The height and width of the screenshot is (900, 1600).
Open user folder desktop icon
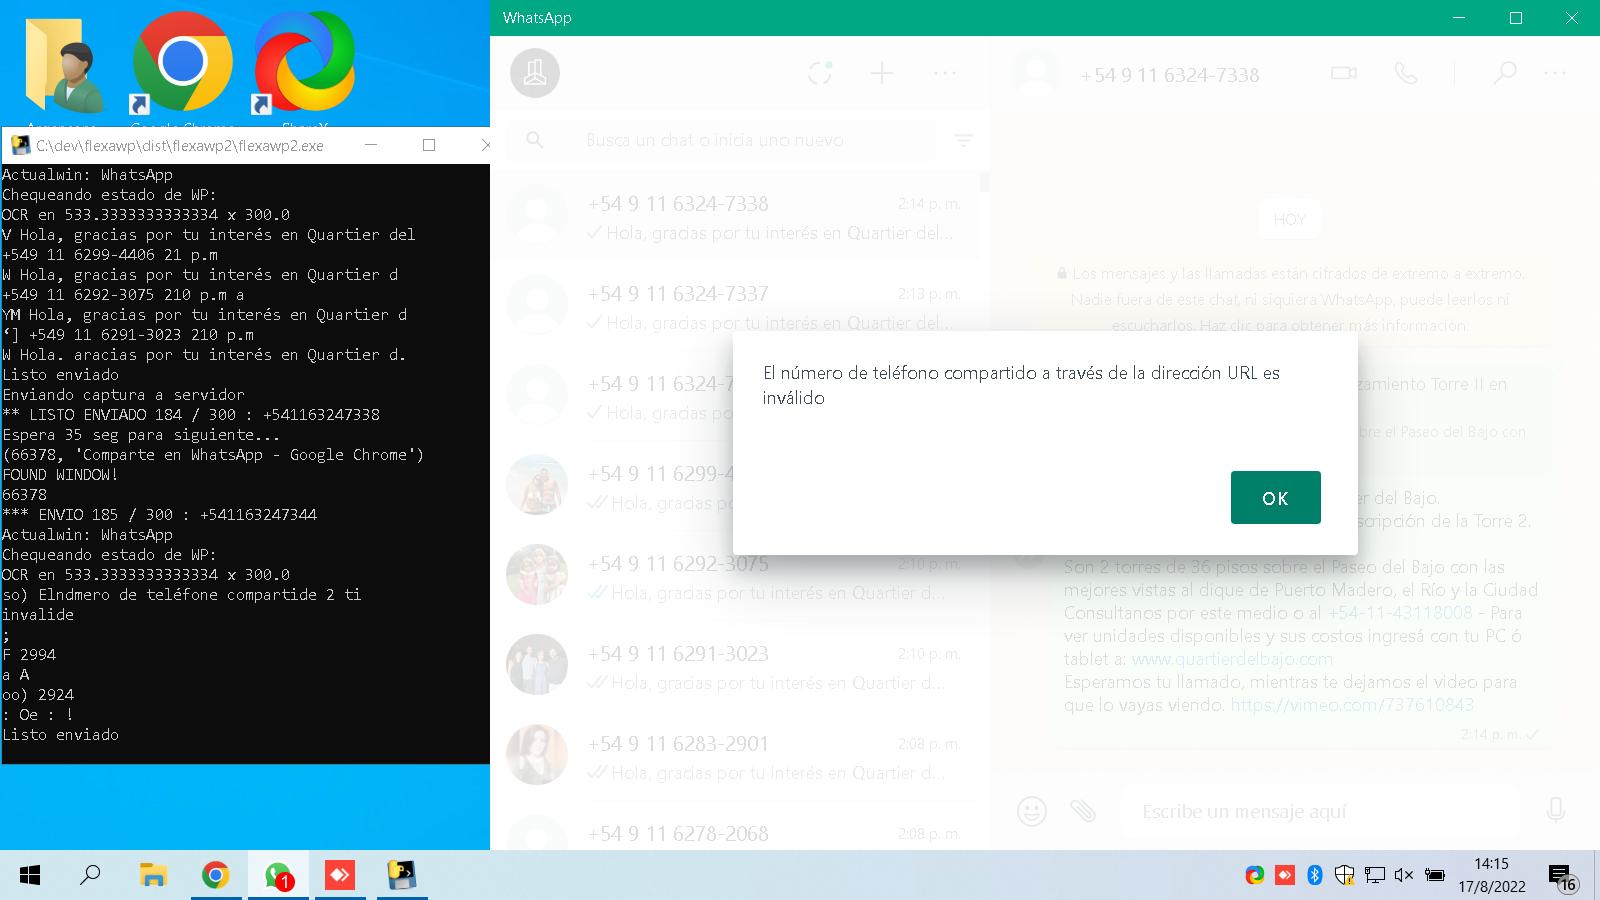tap(63, 66)
